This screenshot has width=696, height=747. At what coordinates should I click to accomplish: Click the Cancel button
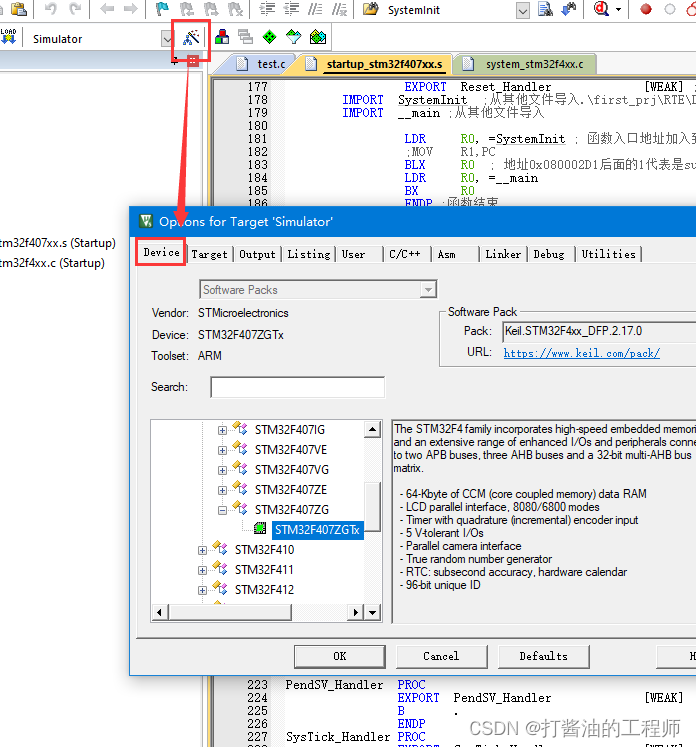441,656
